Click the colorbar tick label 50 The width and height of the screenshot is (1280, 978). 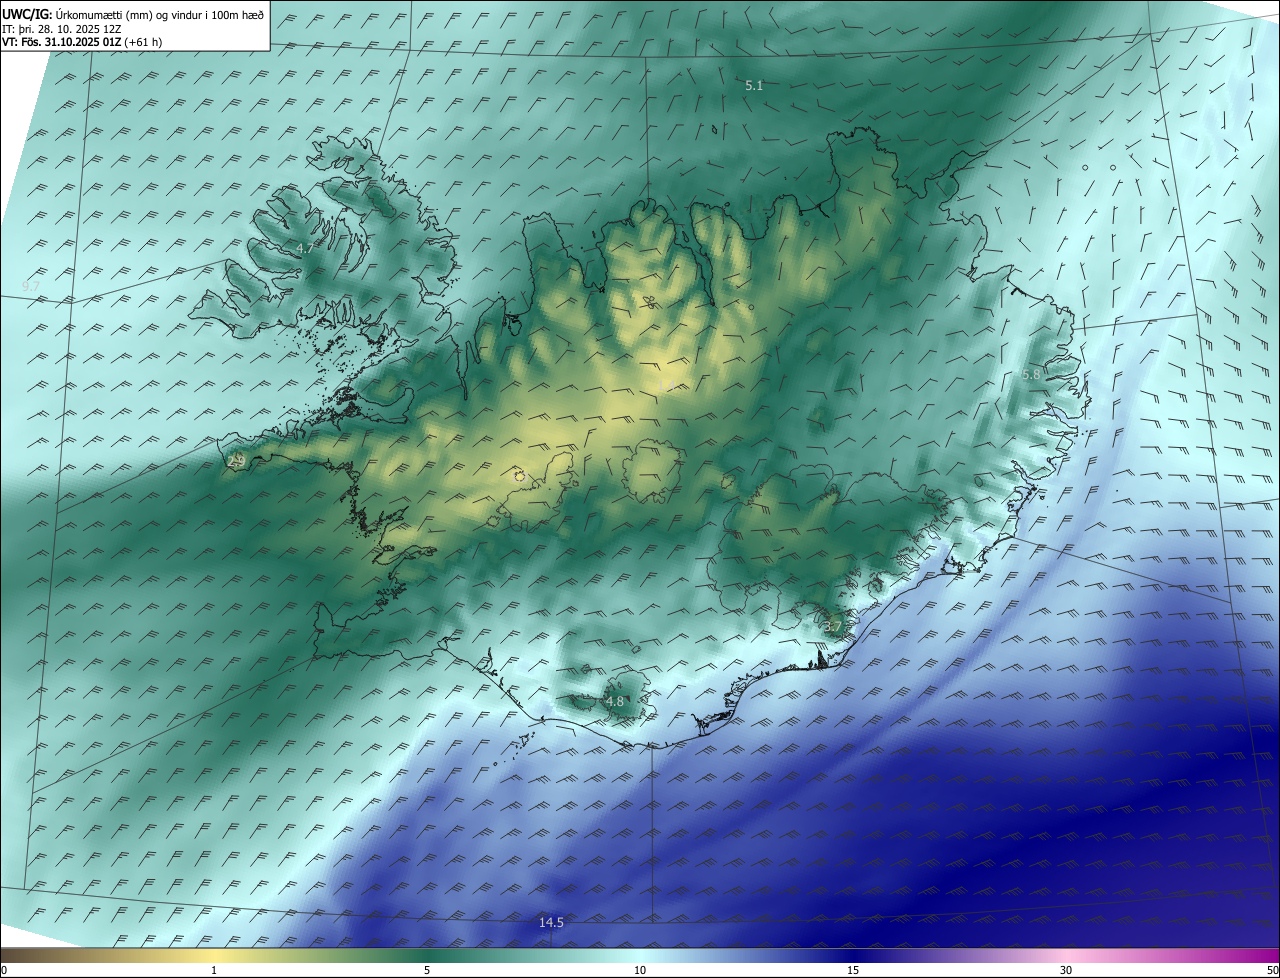click(1272, 970)
